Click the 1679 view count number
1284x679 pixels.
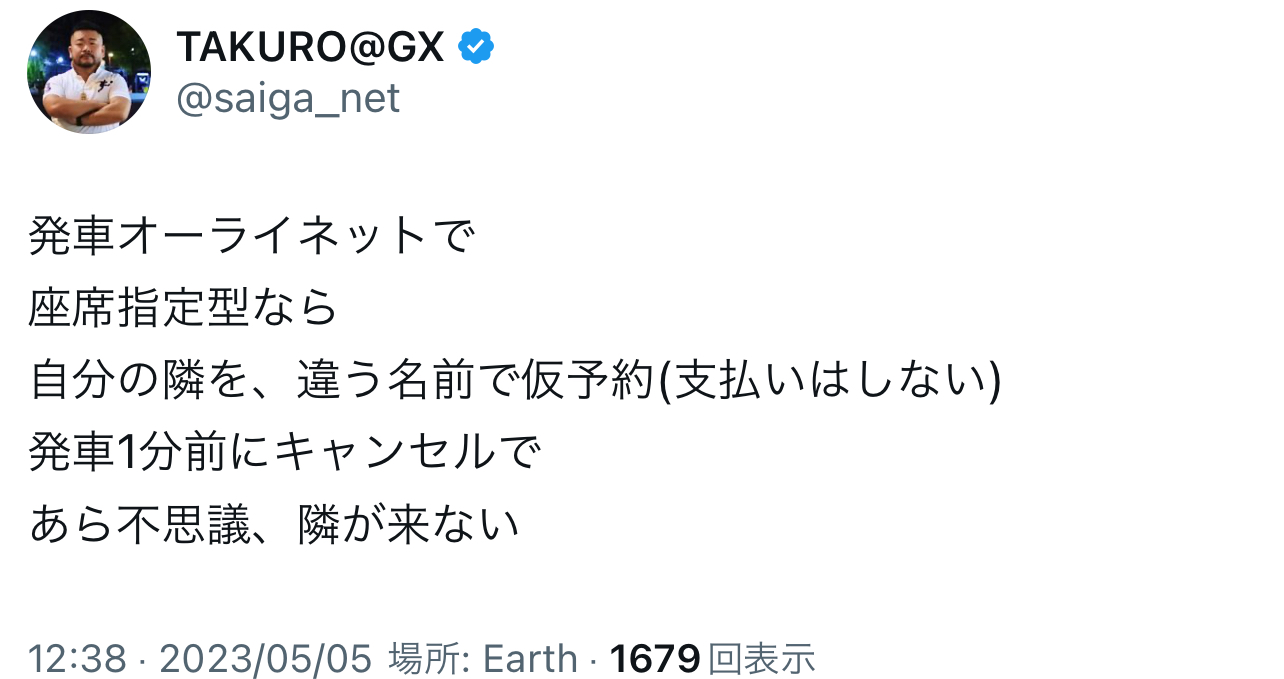click(x=654, y=658)
